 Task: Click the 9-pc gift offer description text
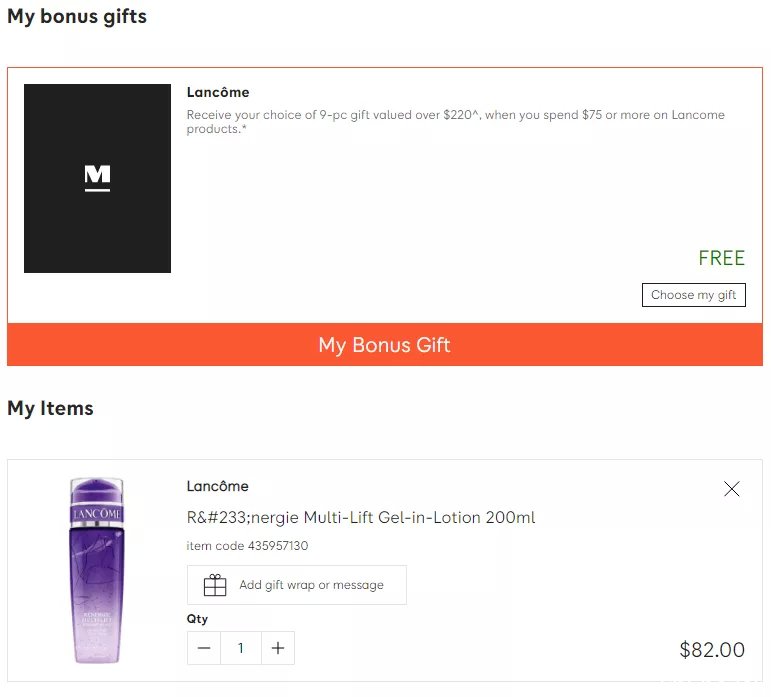coord(455,121)
